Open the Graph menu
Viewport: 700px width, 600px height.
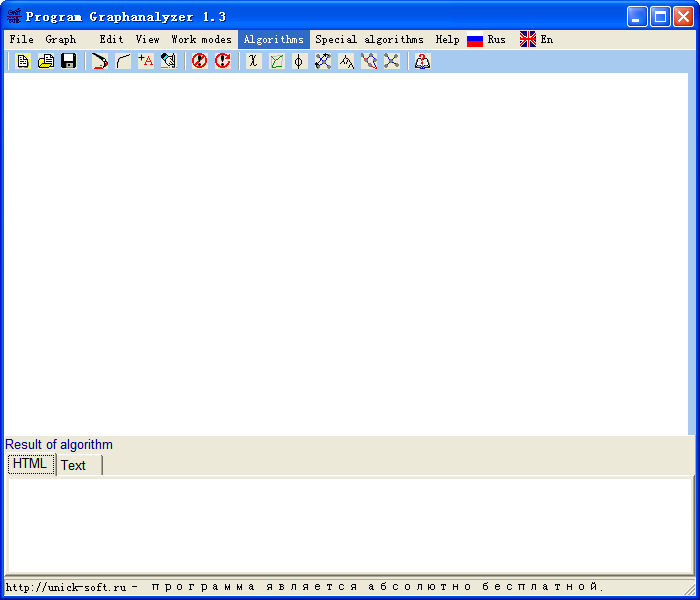click(61, 39)
